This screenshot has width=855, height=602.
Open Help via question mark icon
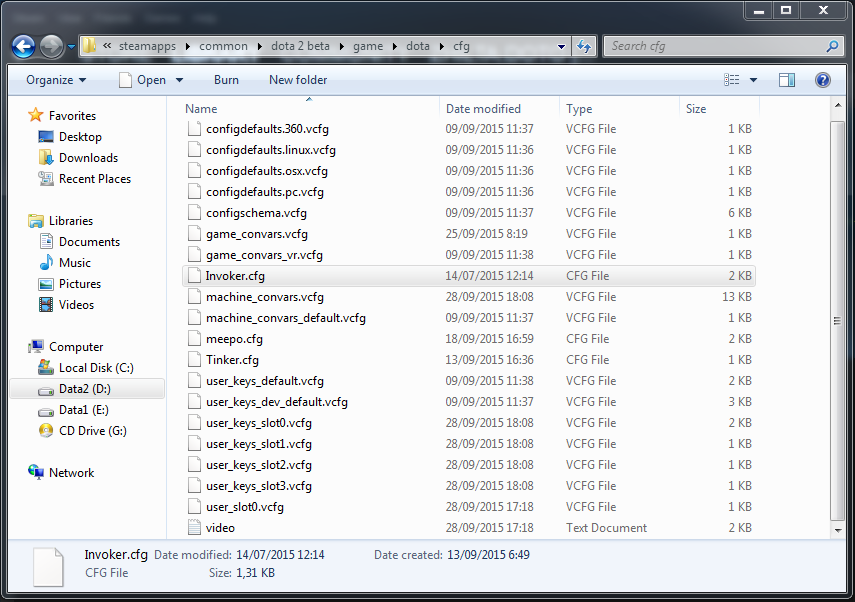pyautogui.click(x=822, y=80)
